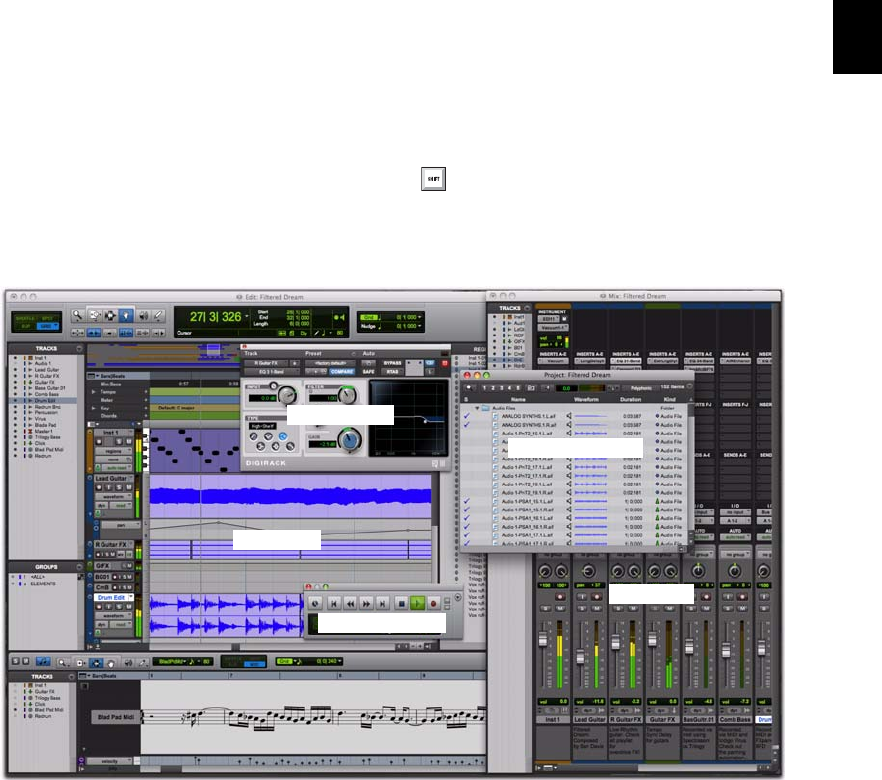Expand the Key ruler
This screenshot has height=780, width=882.
point(93,408)
